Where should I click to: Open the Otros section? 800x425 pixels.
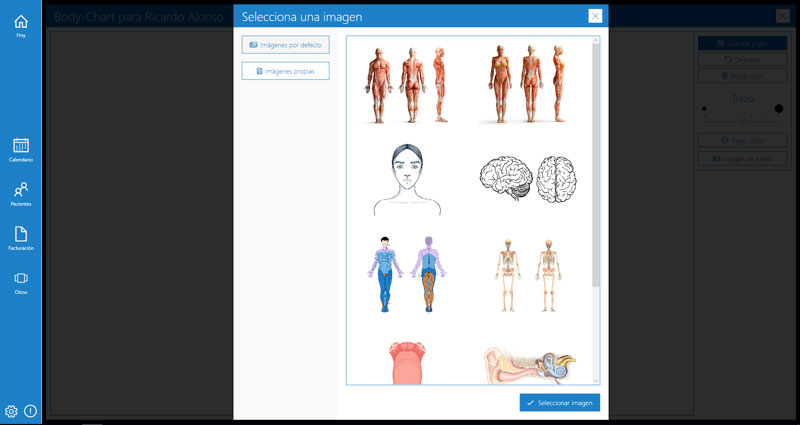(x=21, y=283)
